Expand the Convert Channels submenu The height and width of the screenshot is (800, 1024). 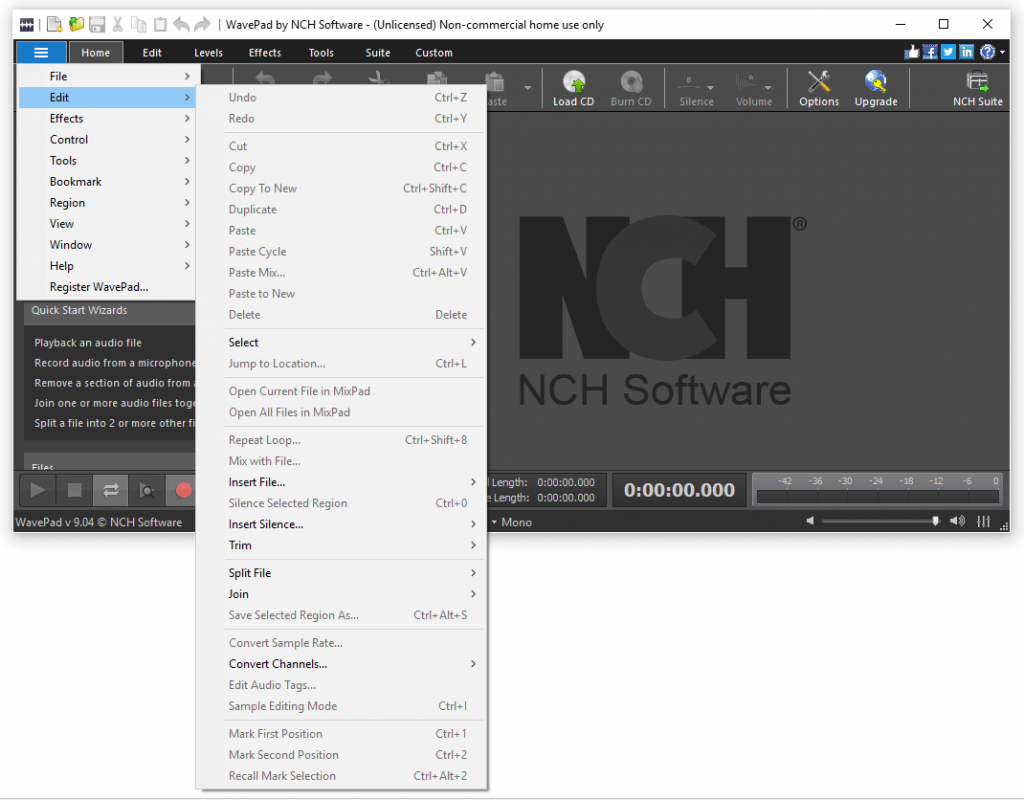coord(342,664)
